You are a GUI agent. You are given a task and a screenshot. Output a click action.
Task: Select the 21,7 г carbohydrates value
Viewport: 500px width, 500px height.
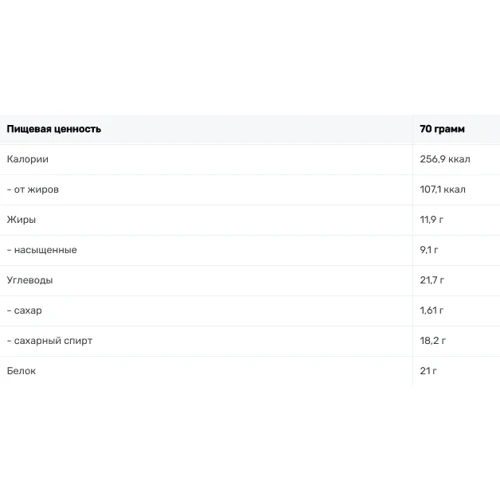click(432, 280)
